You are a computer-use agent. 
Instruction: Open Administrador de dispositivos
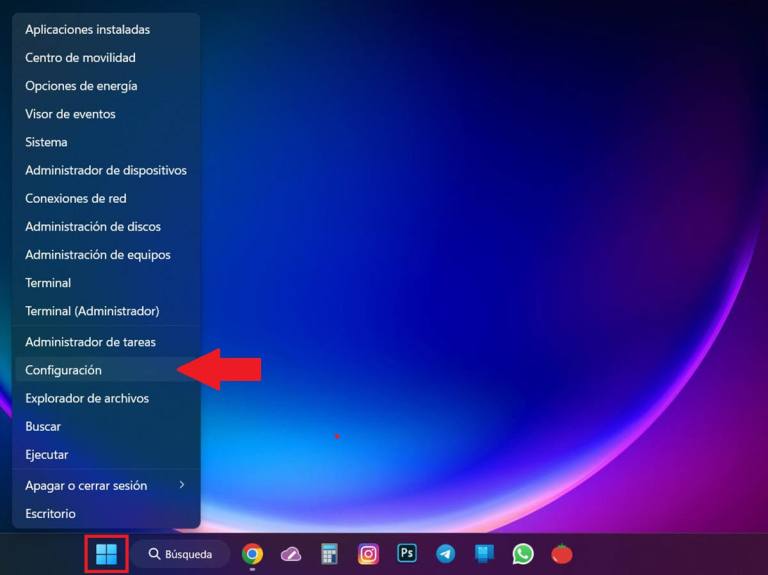(x=105, y=170)
